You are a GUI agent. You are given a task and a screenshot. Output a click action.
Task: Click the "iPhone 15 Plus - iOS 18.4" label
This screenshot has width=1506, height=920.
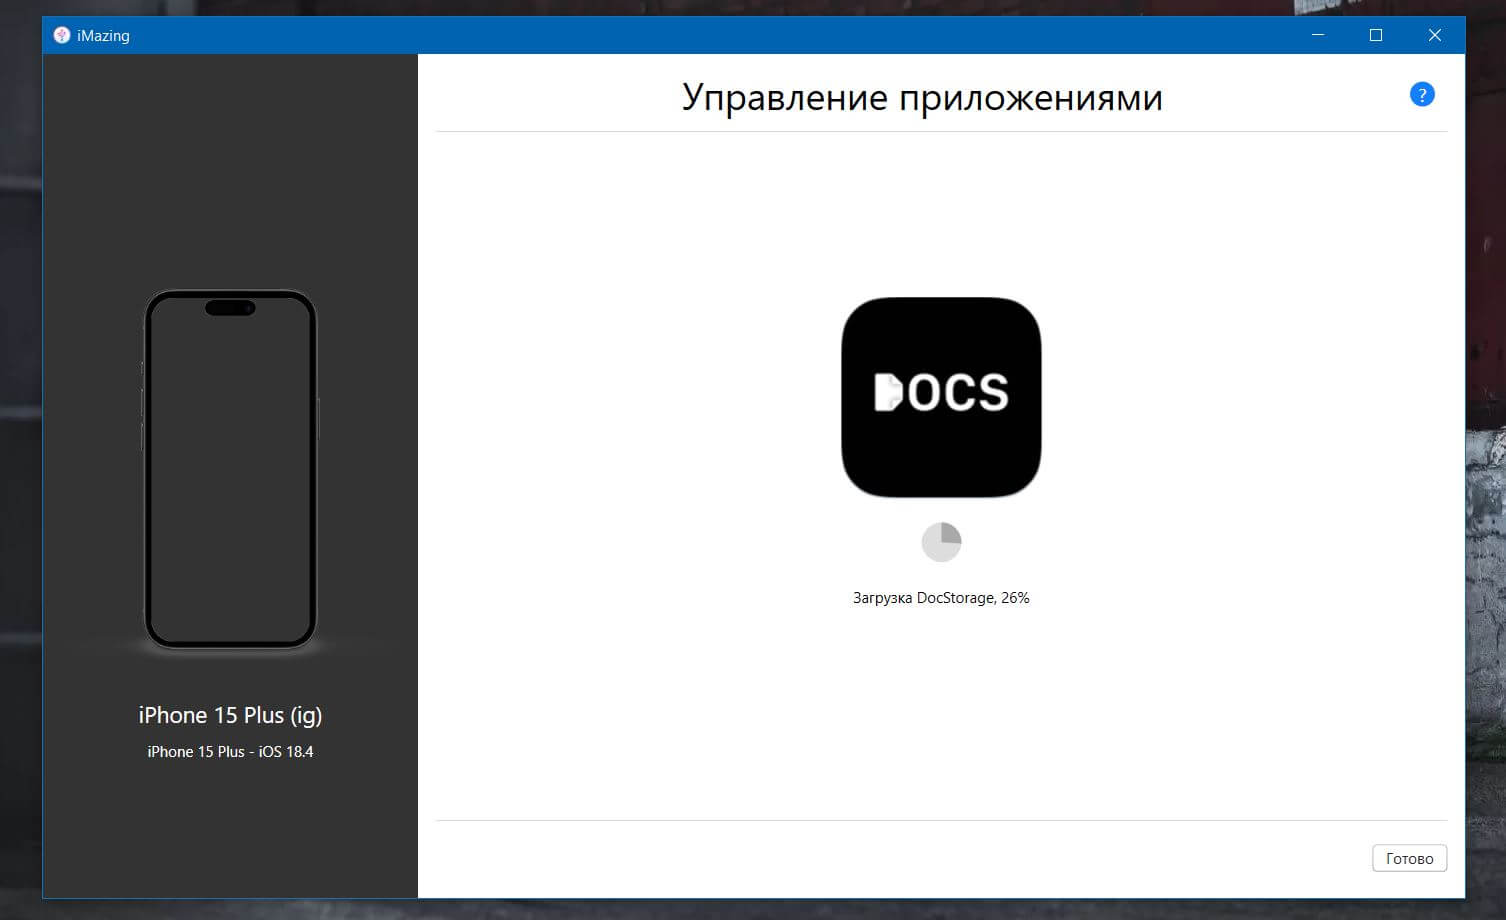(230, 752)
